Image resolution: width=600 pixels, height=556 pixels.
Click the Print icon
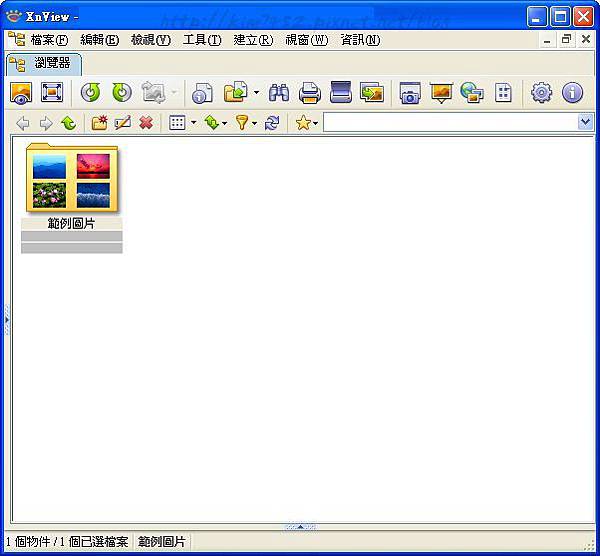310,93
